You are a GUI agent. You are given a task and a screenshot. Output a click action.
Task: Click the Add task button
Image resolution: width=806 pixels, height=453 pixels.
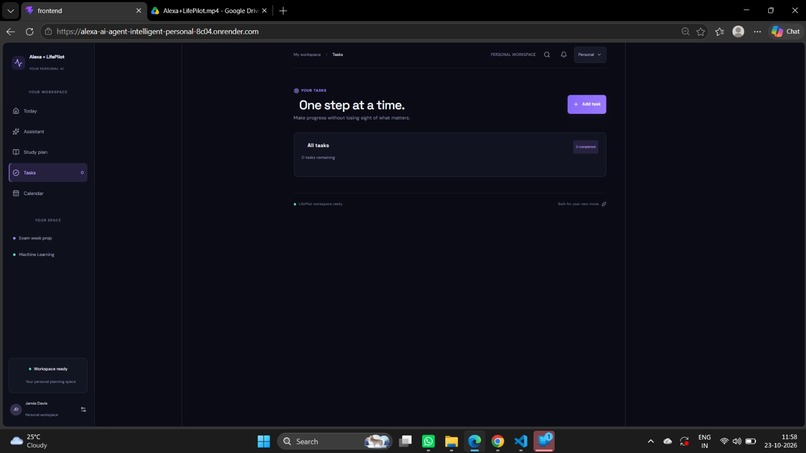click(587, 104)
